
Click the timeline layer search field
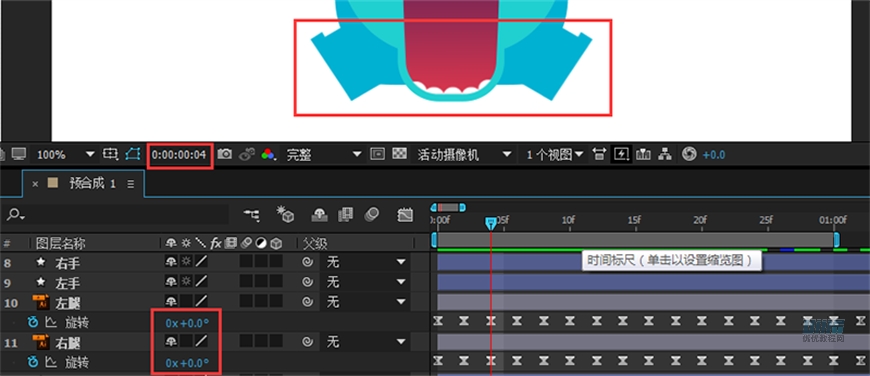[x=118, y=215]
